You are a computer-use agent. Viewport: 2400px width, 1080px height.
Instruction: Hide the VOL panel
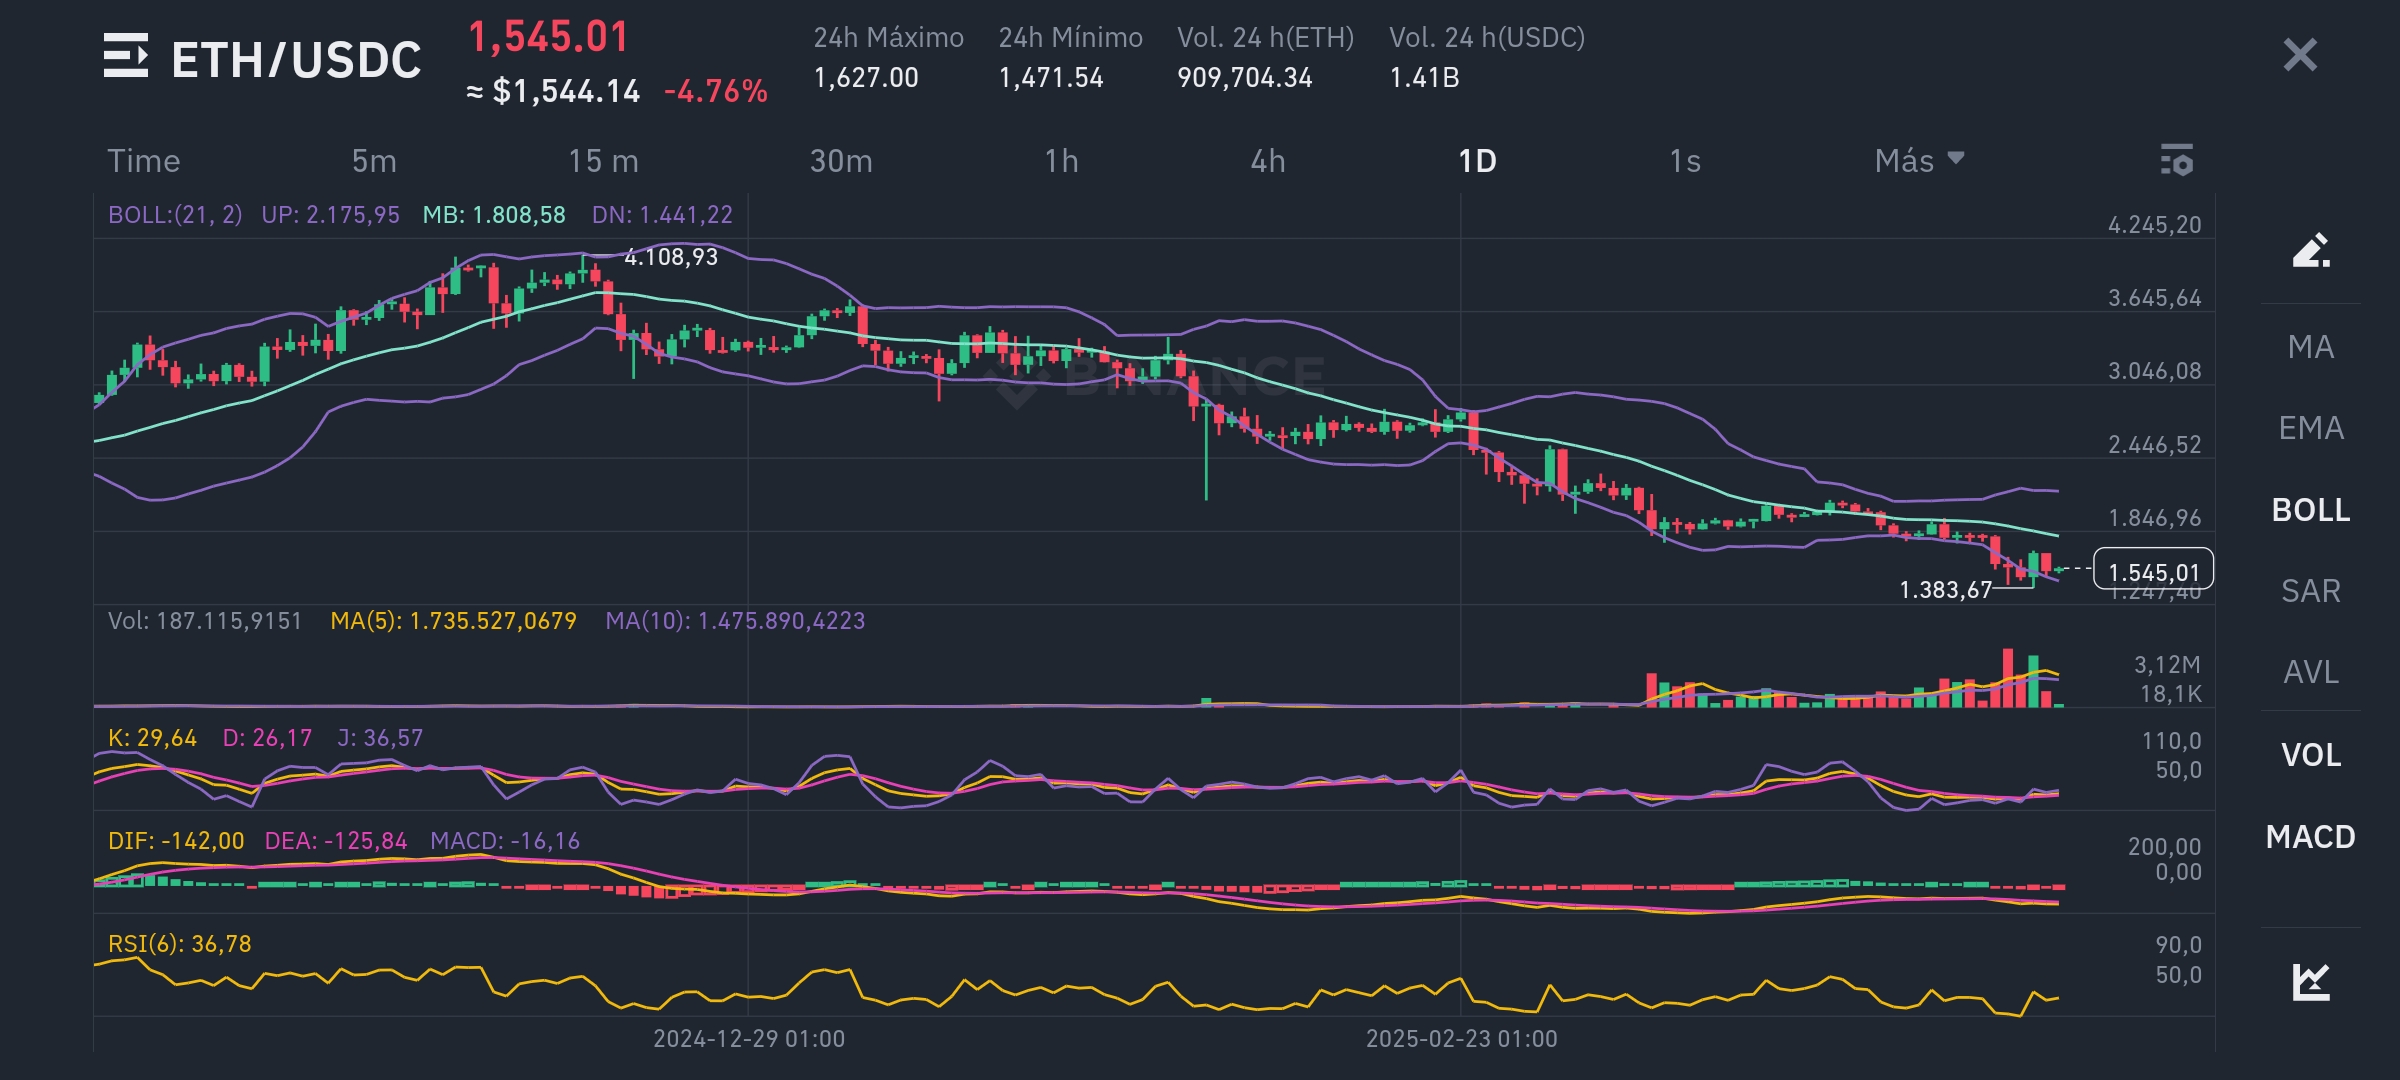click(2309, 755)
